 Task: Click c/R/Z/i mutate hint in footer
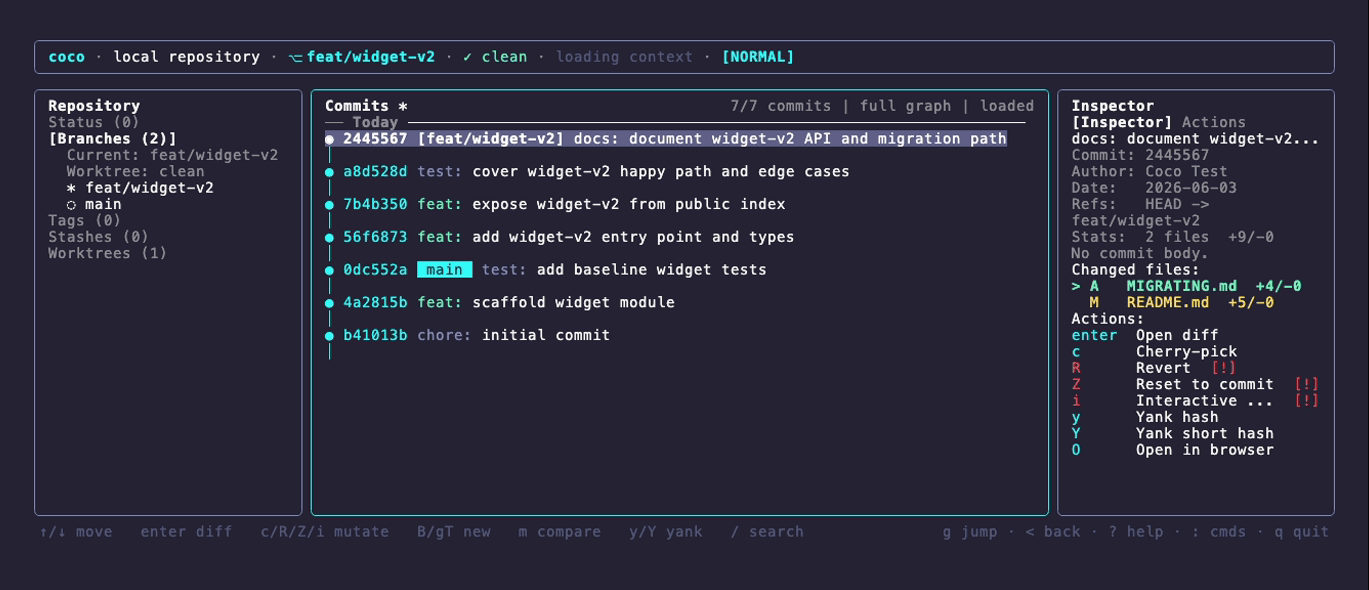[324, 532]
